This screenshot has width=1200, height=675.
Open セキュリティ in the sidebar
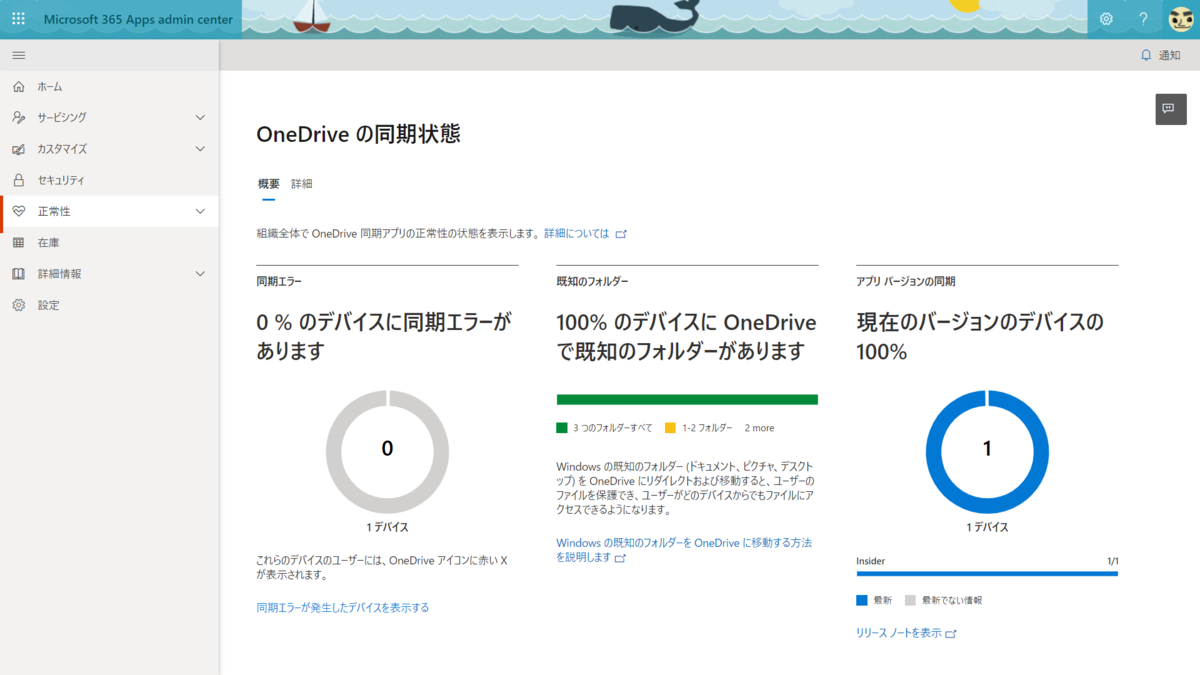click(x=110, y=180)
